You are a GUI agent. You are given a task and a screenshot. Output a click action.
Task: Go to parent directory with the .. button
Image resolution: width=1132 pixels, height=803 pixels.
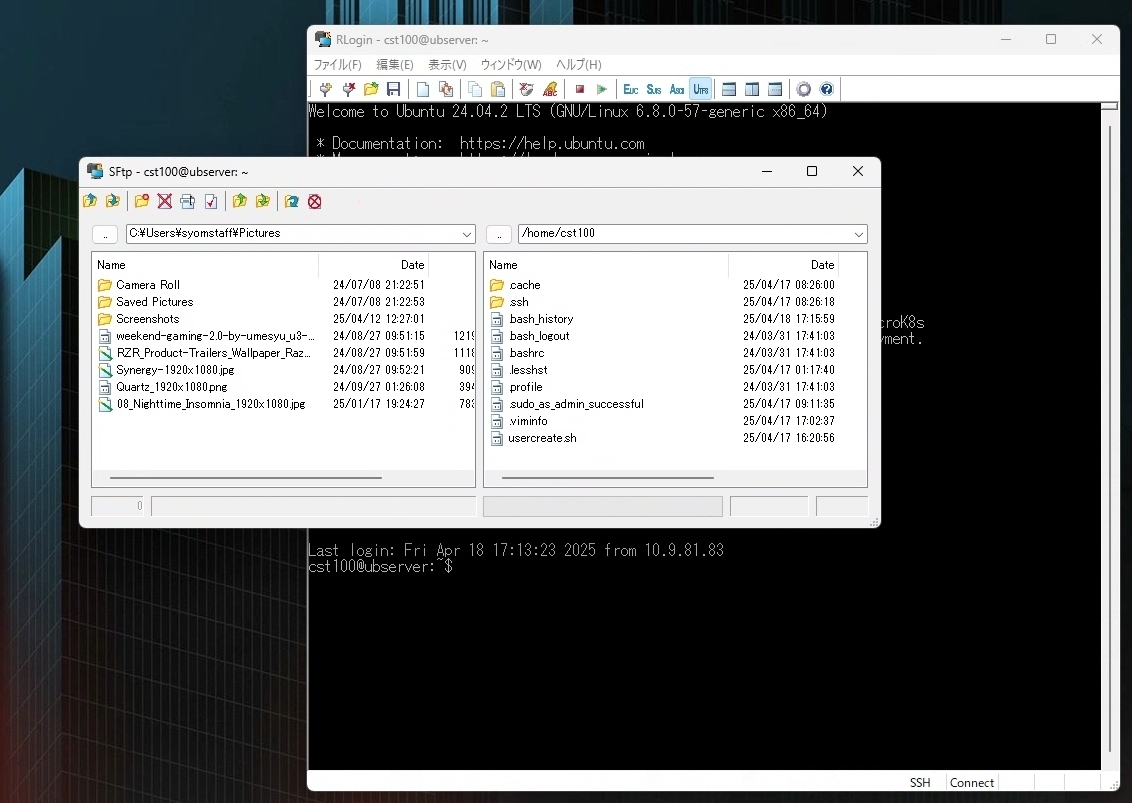[104, 234]
